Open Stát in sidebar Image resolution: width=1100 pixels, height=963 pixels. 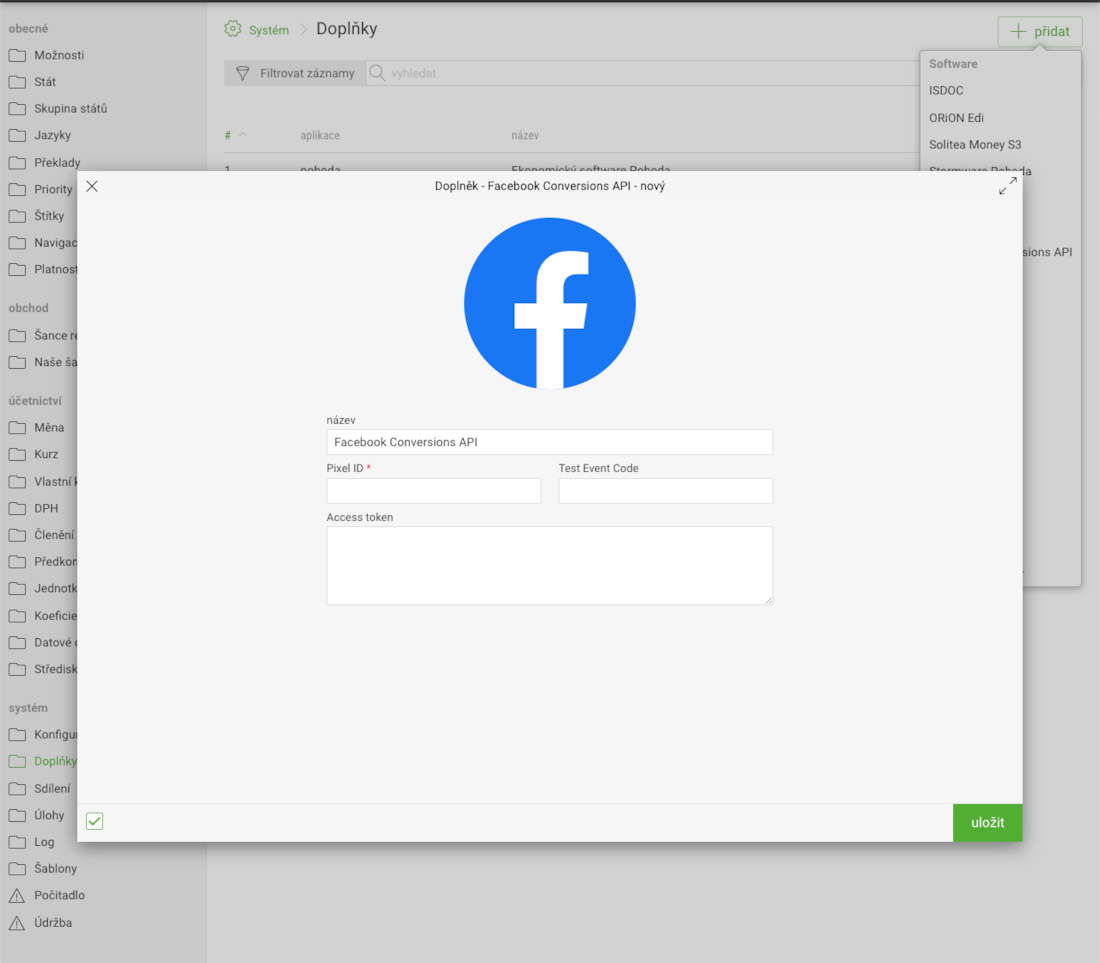(45, 82)
